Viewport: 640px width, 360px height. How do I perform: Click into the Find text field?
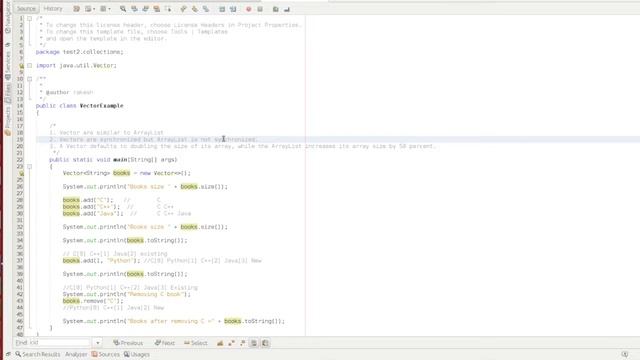click(53, 343)
